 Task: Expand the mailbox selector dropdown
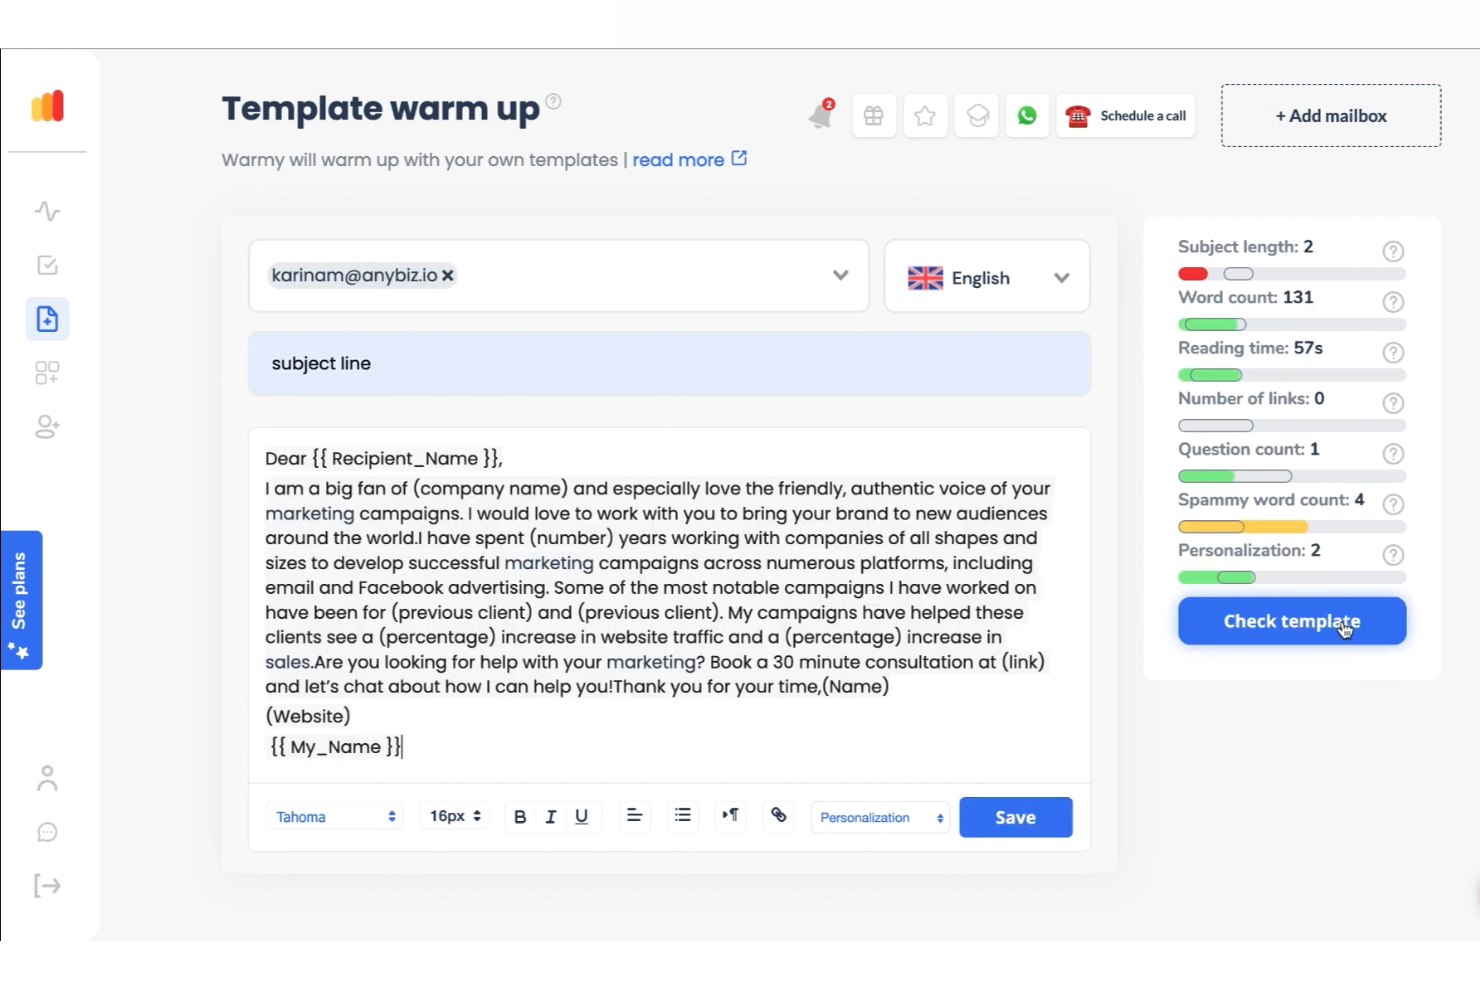tap(839, 276)
